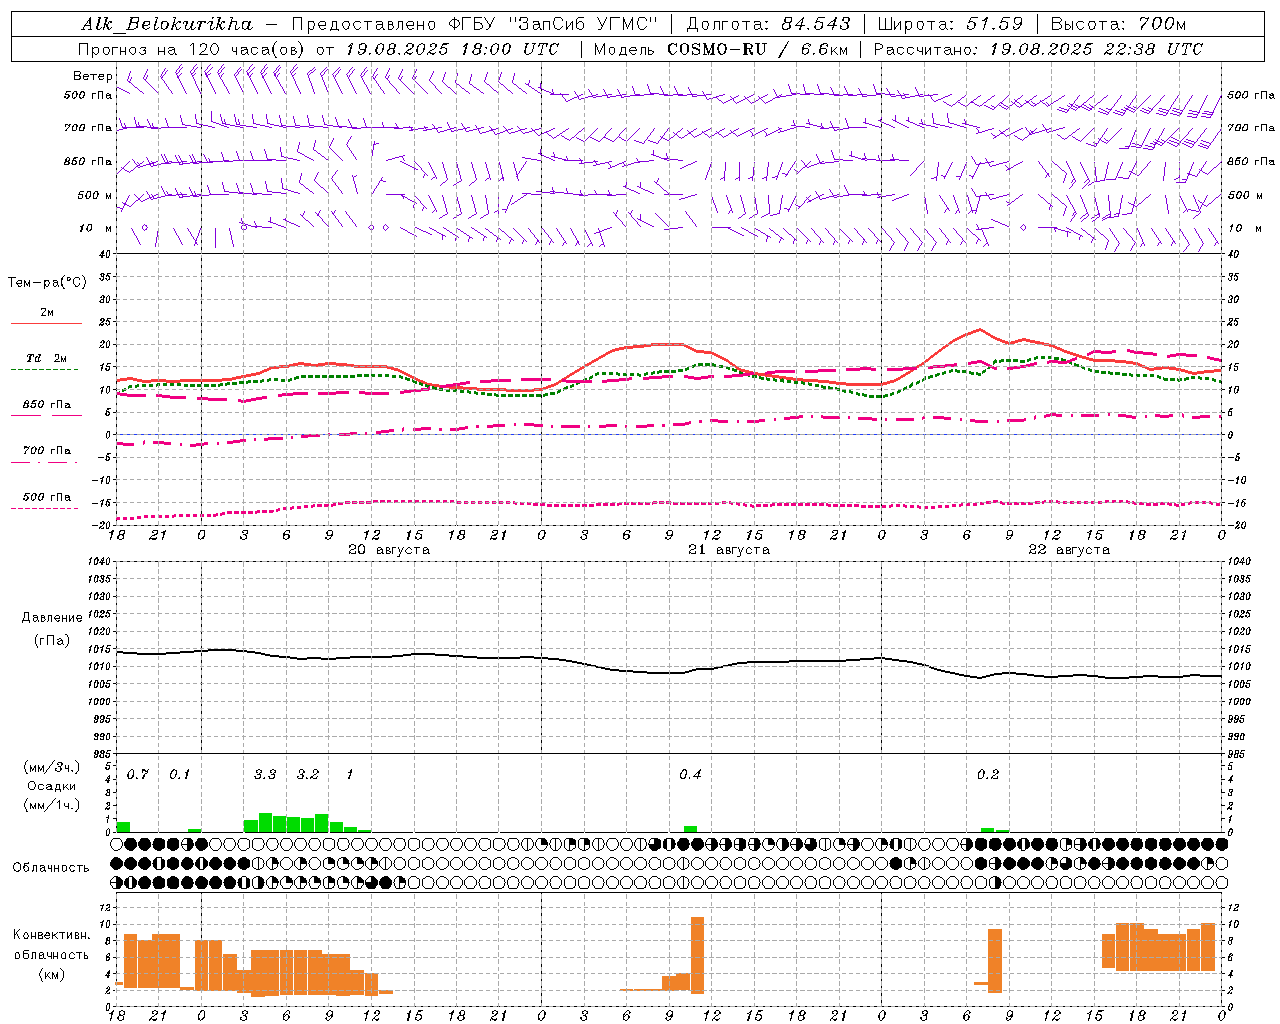Click the (мм/1ч.) precipitation unit label
This screenshot has height=1024, width=1280.
(x=52, y=804)
